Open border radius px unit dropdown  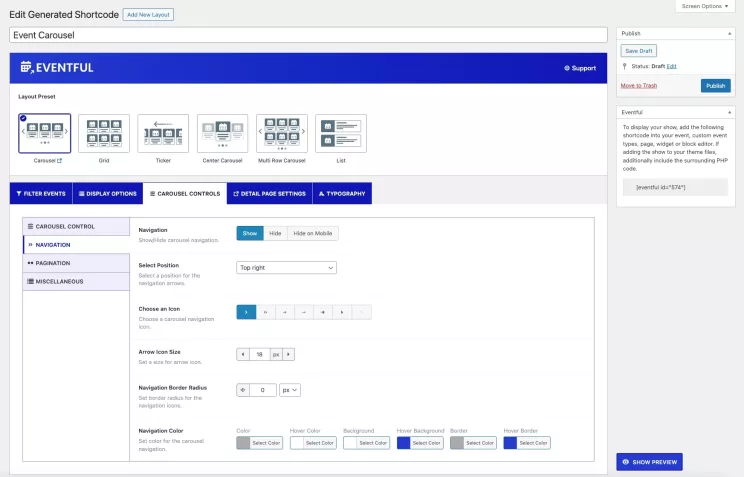[290, 390]
